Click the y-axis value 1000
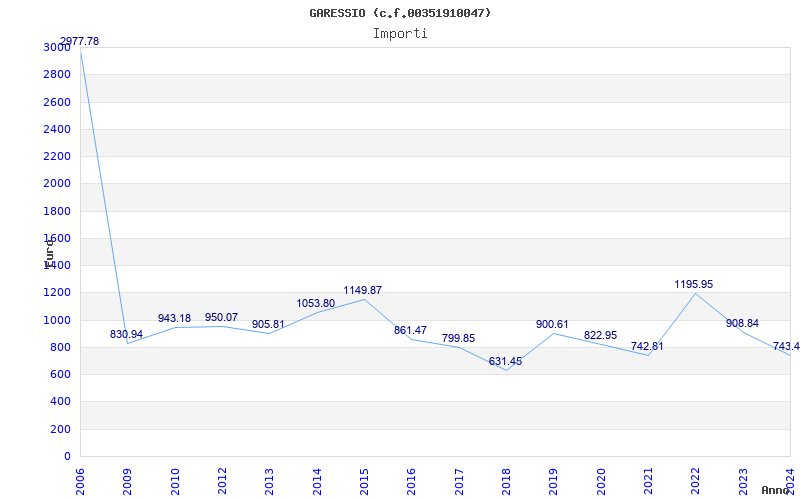Viewport: 800px width, 500px height. click(x=57, y=320)
